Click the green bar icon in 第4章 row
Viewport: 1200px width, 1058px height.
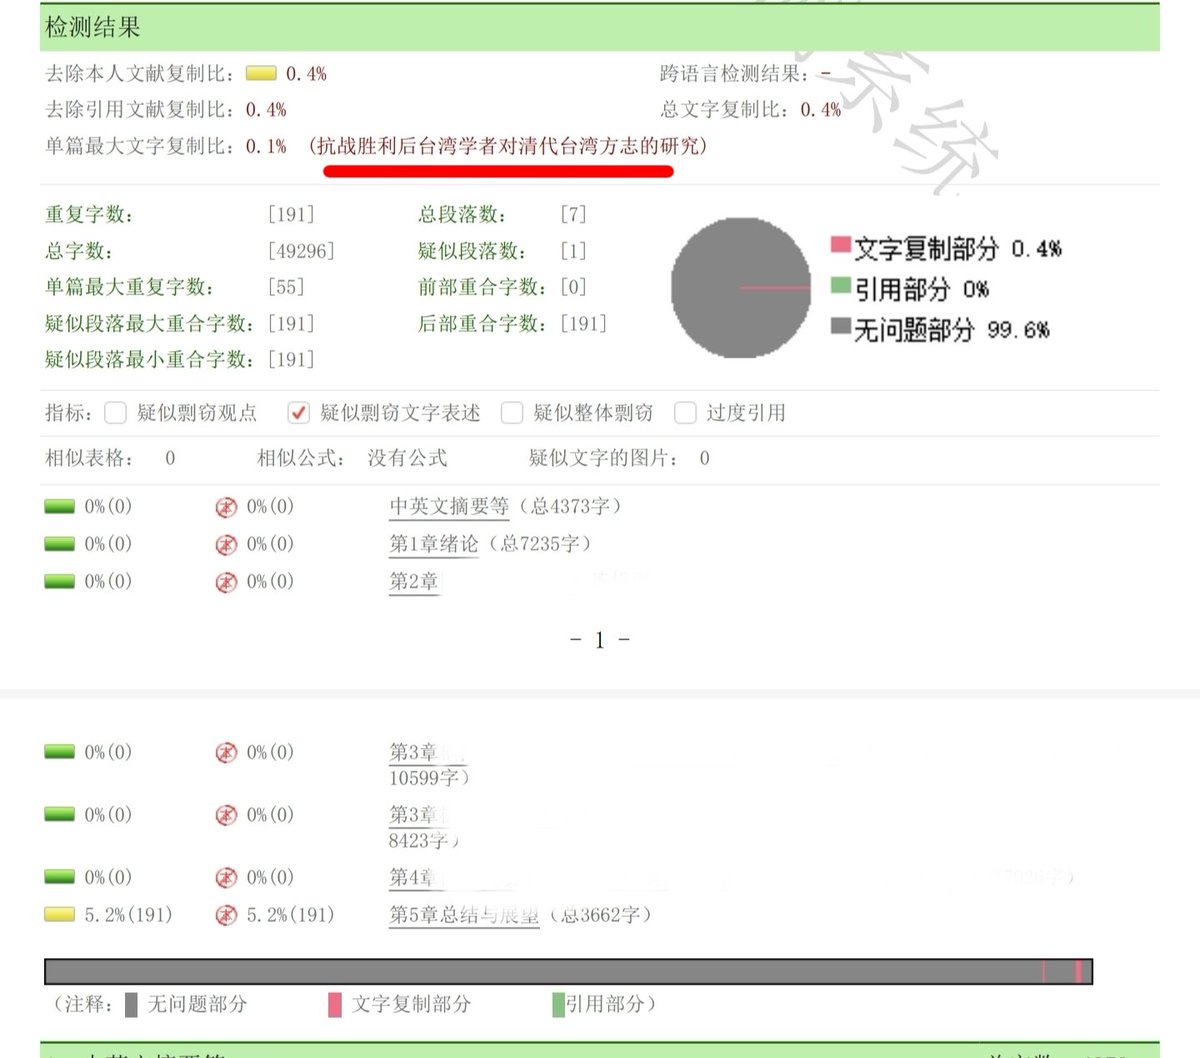click(x=60, y=878)
